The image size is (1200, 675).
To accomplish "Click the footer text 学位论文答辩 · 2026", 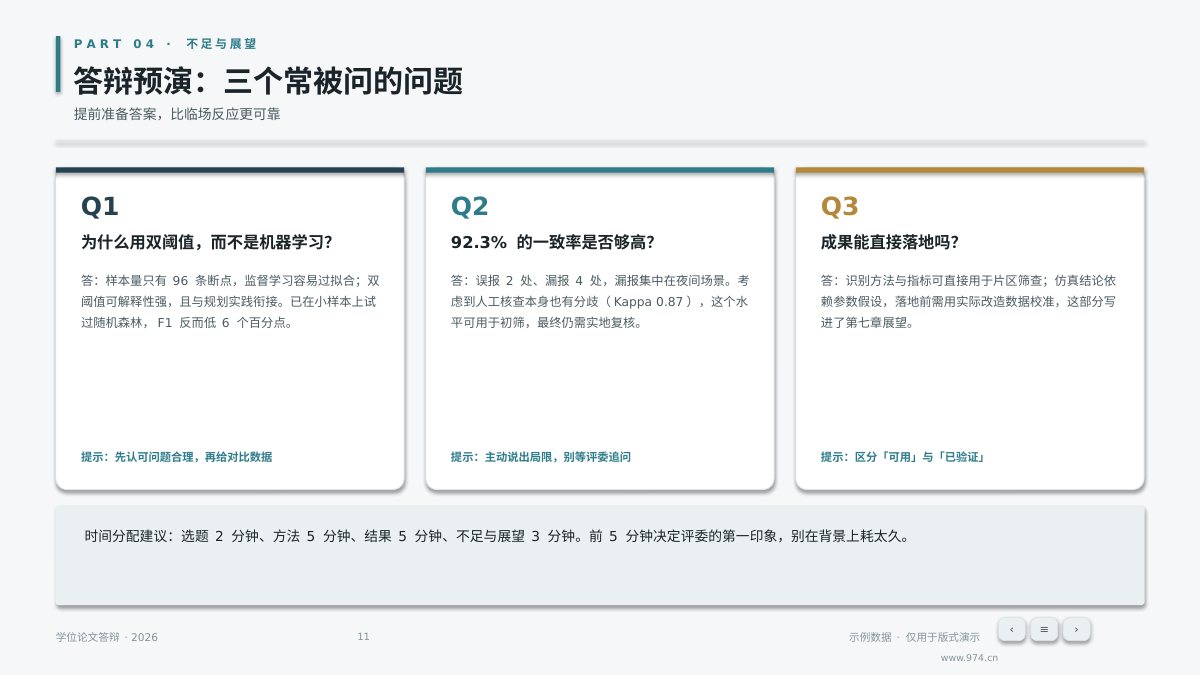I will 107,637.
